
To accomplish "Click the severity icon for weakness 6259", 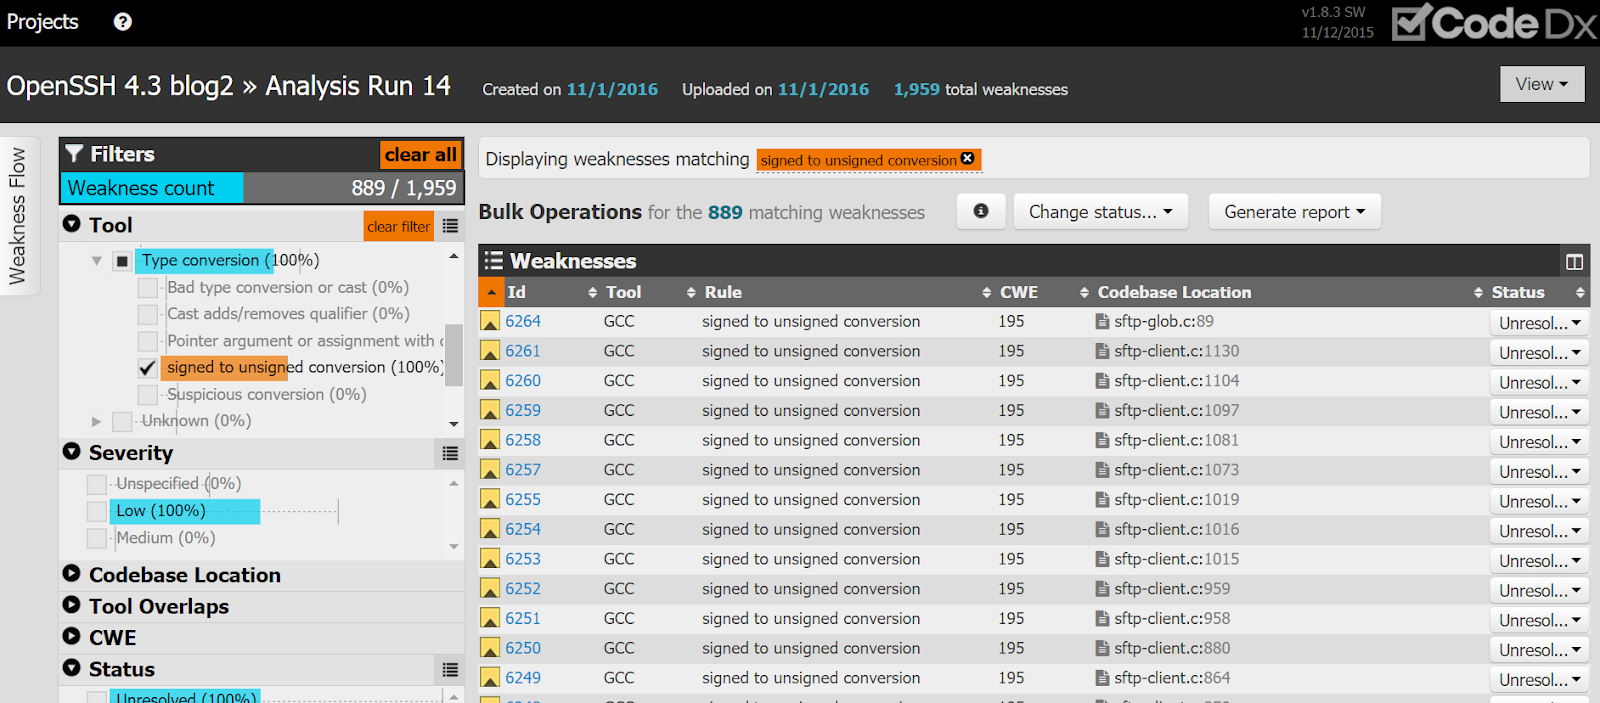I will tap(490, 411).
